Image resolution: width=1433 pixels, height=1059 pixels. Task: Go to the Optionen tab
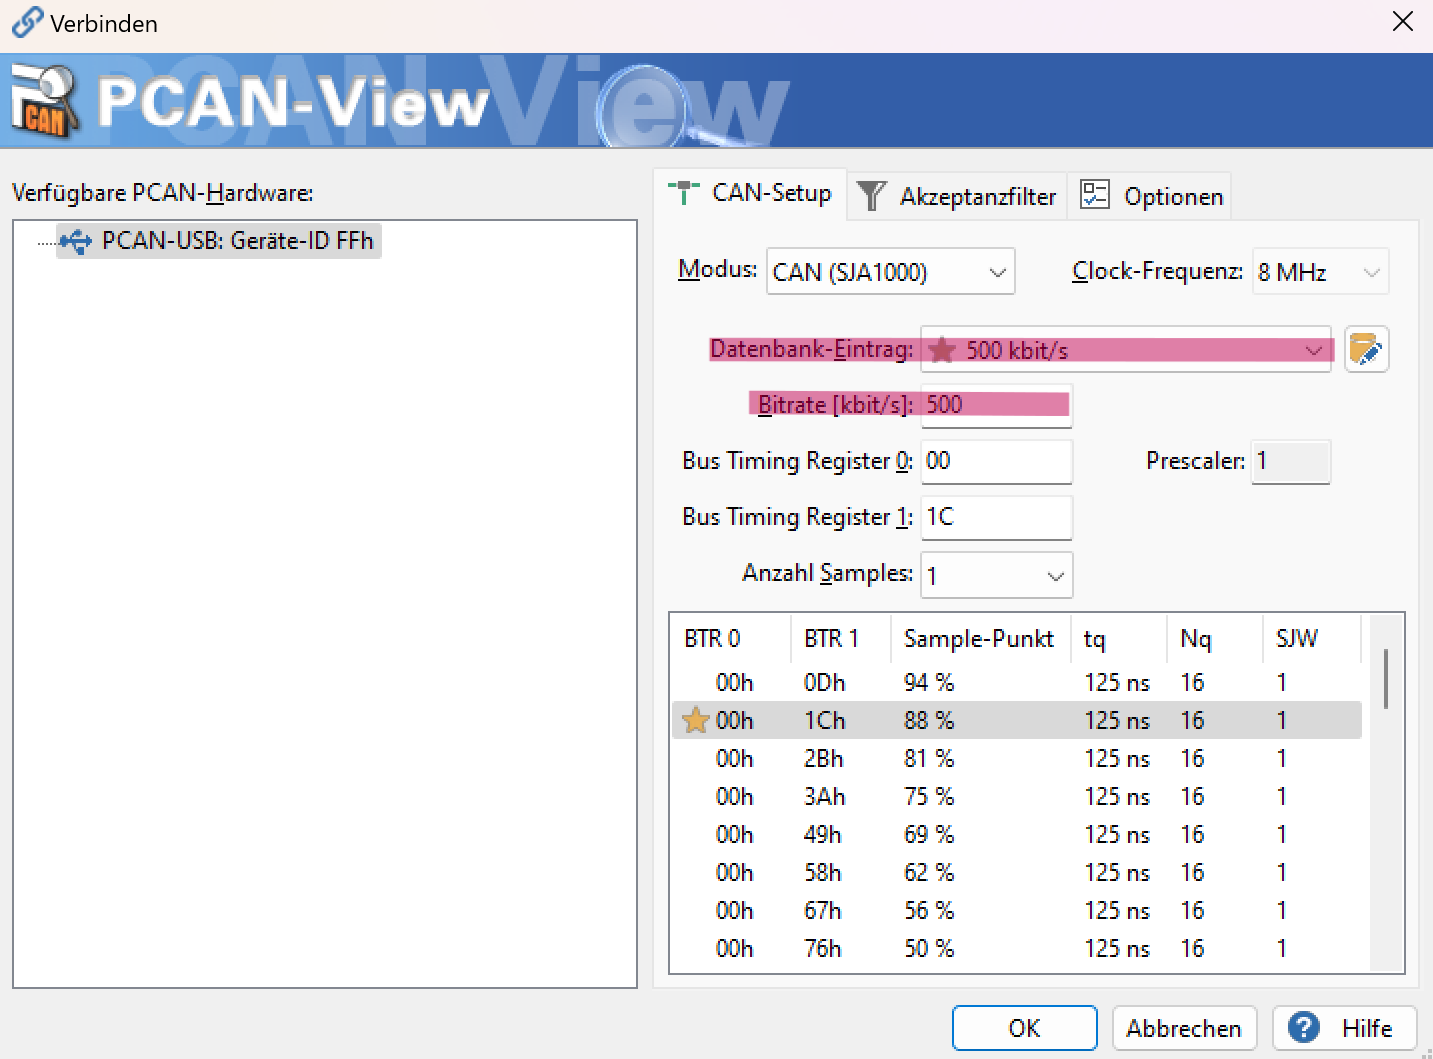pos(1151,196)
